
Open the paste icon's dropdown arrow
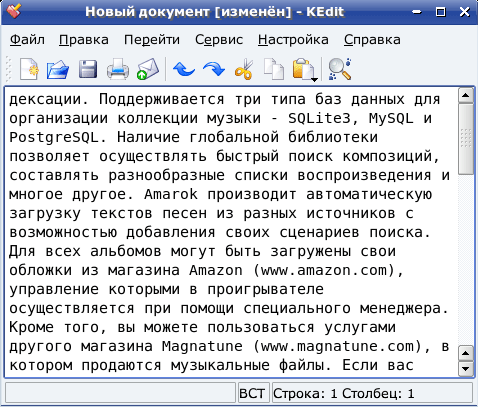[314, 79]
